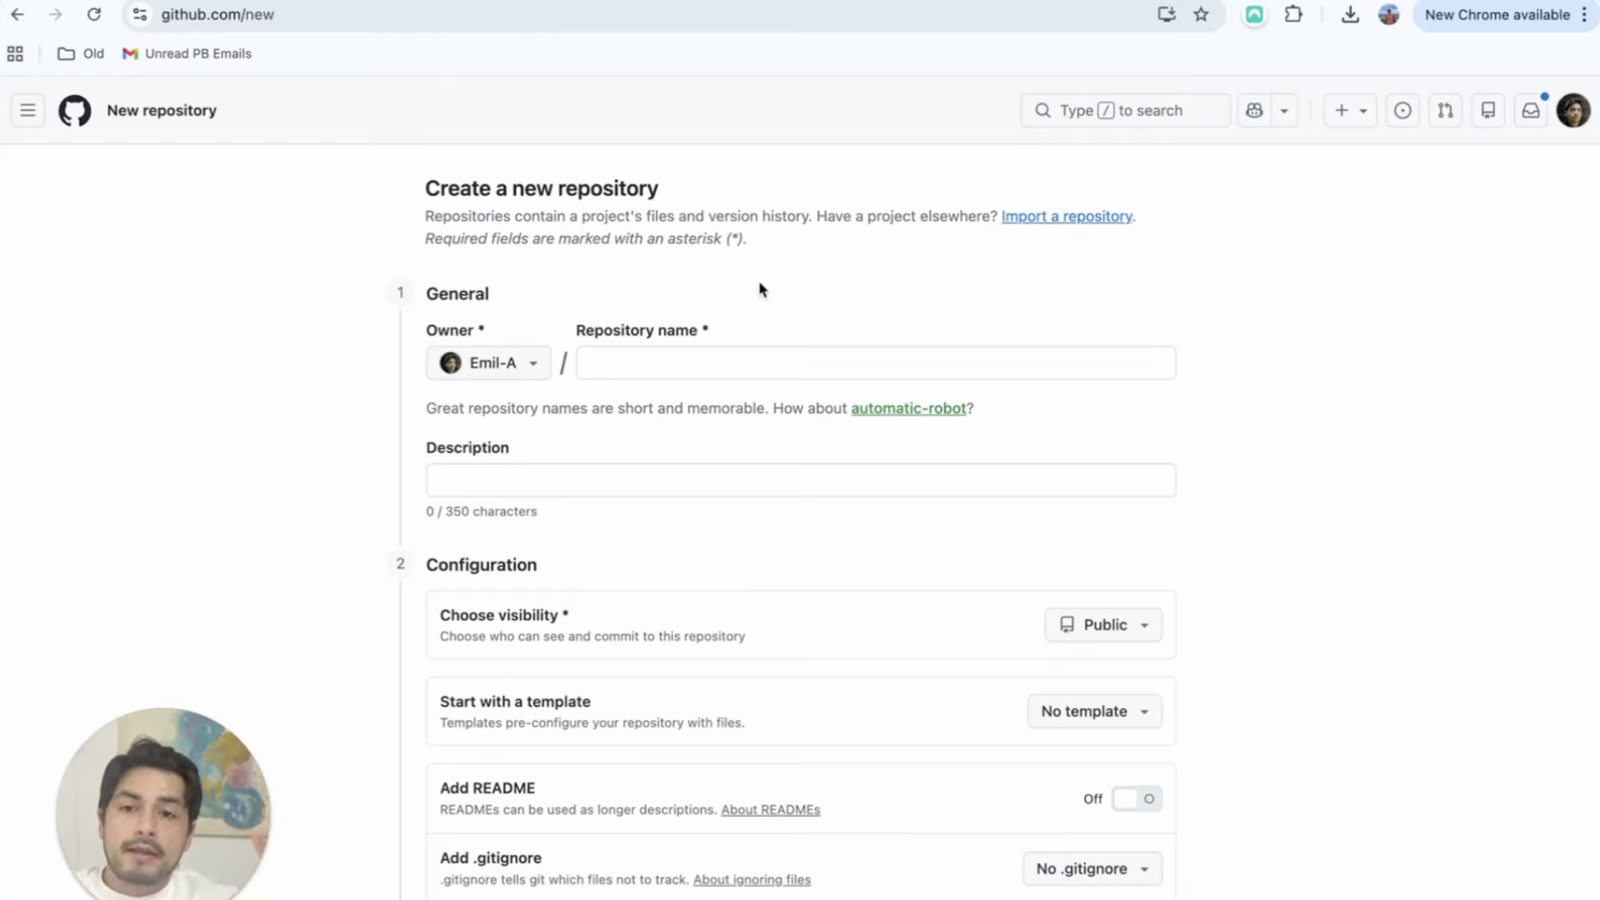Click the 0 / 350 characters counter
This screenshot has width=1600, height=900.
(481, 511)
